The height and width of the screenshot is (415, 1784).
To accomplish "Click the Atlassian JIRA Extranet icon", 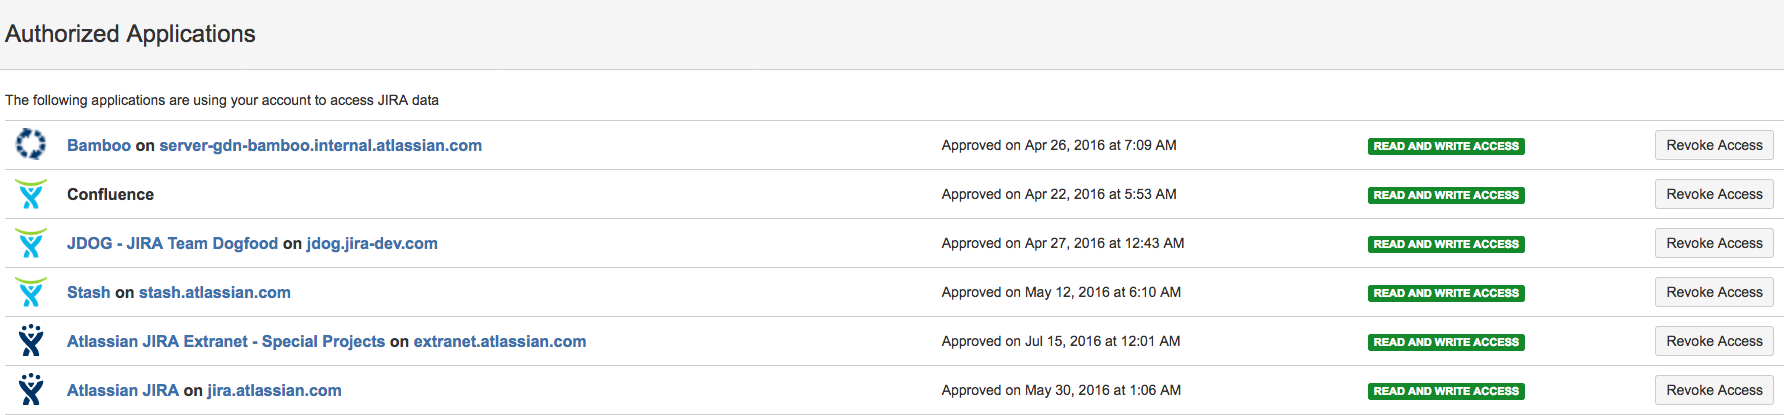I will (31, 341).
